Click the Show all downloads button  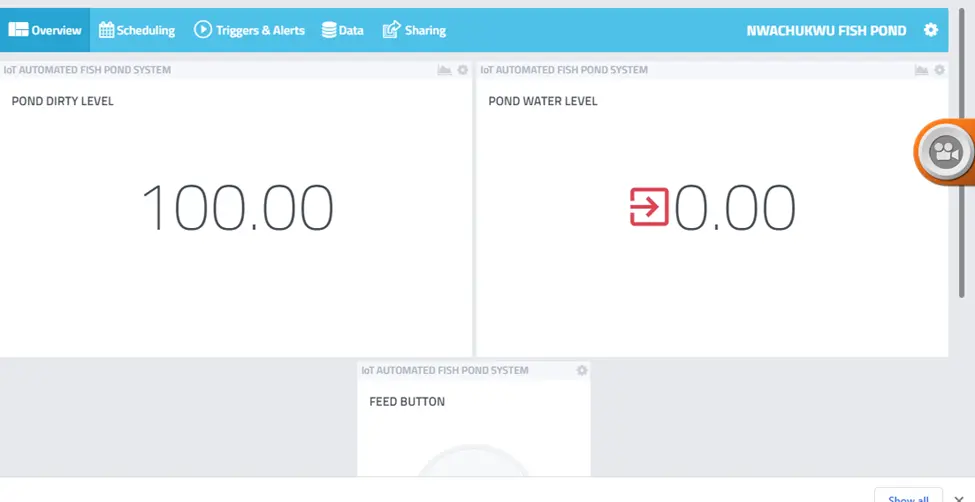(908, 495)
